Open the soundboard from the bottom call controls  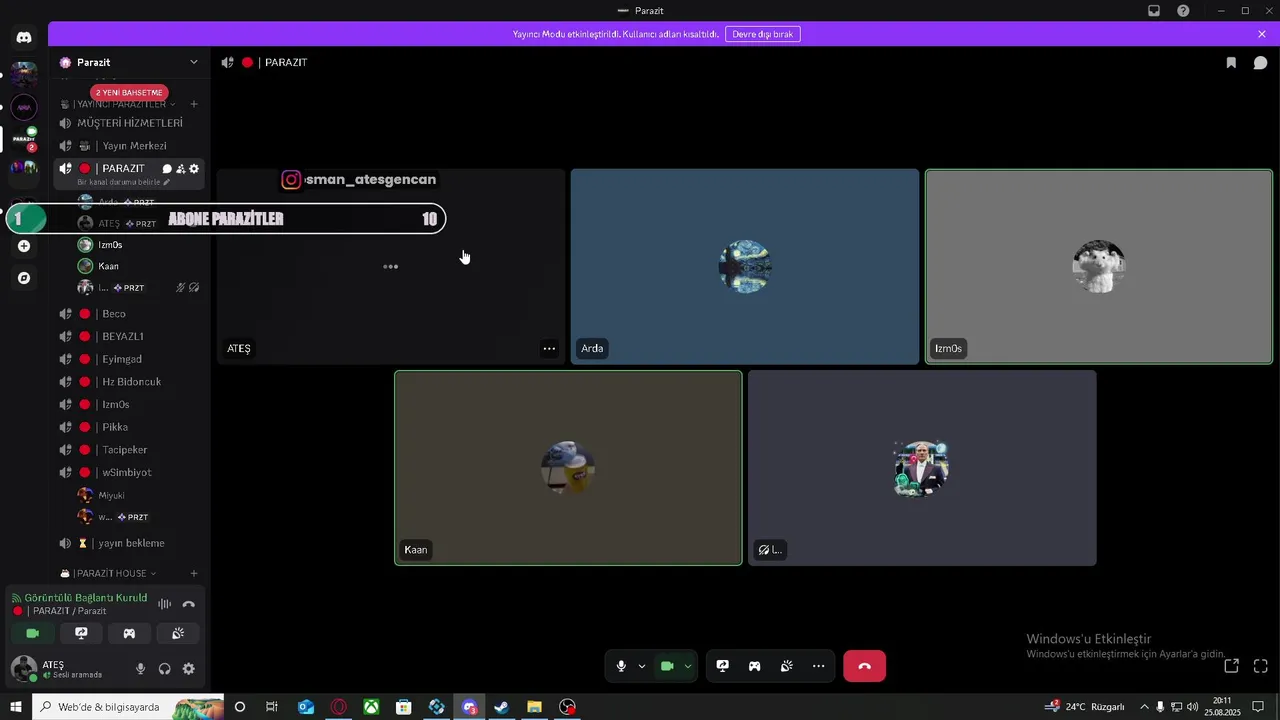coord(786,666)
